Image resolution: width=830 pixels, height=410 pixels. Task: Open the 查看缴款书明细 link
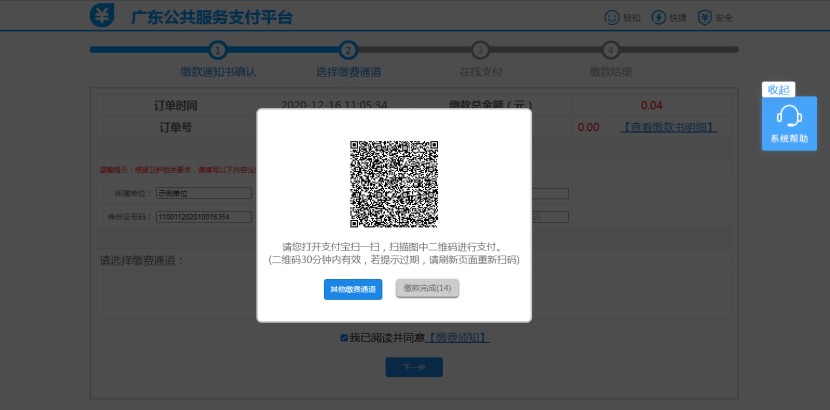click(668, 127)
